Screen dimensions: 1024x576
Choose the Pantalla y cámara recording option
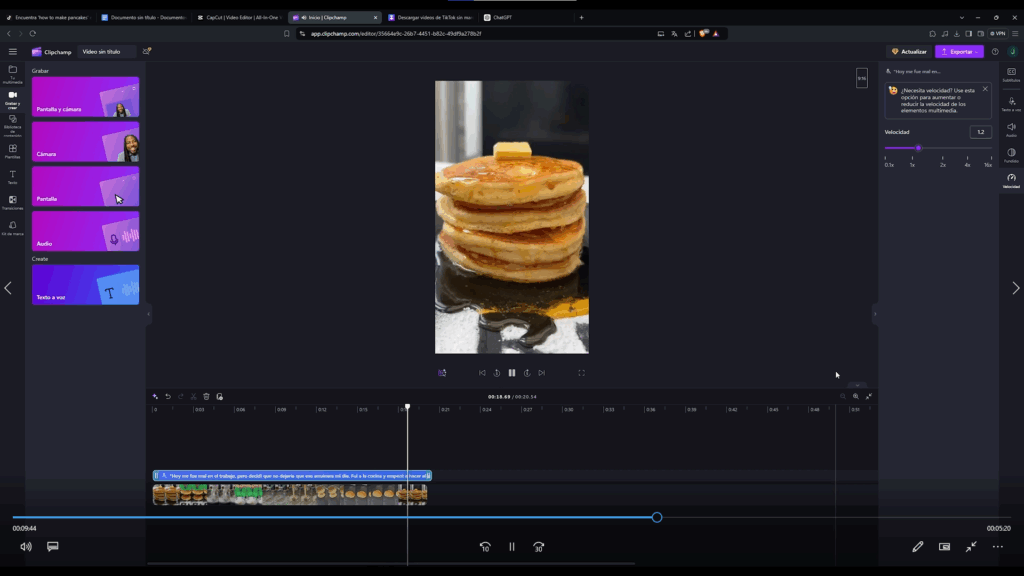(85, 97)
